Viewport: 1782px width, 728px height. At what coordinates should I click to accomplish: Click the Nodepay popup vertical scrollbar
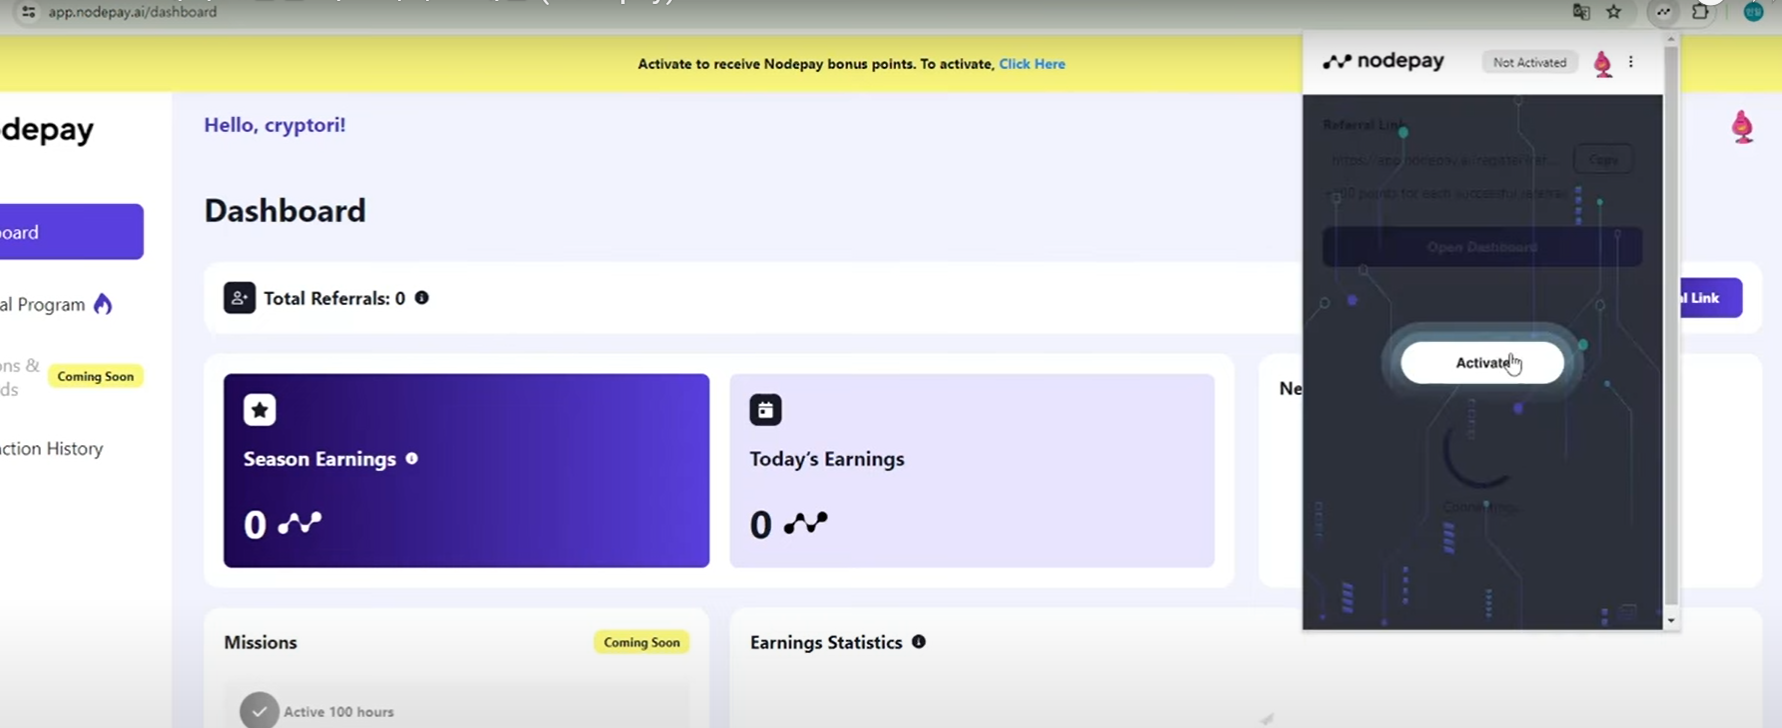coord(1671,325)
